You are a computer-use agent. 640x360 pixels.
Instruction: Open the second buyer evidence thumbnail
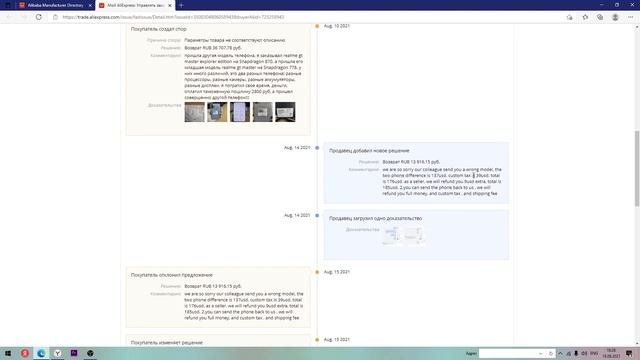coord(217,112)
